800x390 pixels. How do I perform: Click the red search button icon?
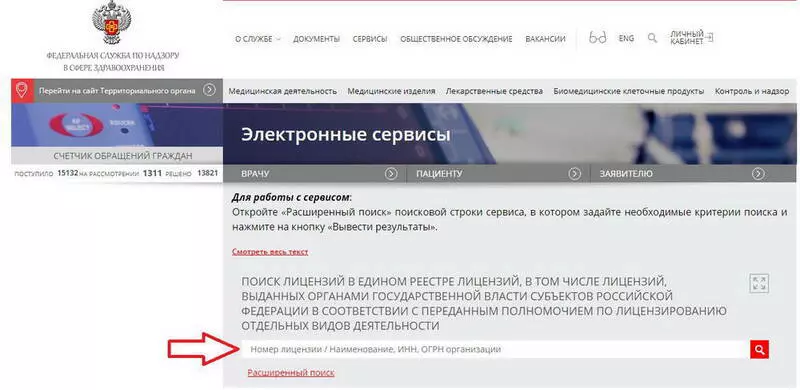click(x=759, y=350)
